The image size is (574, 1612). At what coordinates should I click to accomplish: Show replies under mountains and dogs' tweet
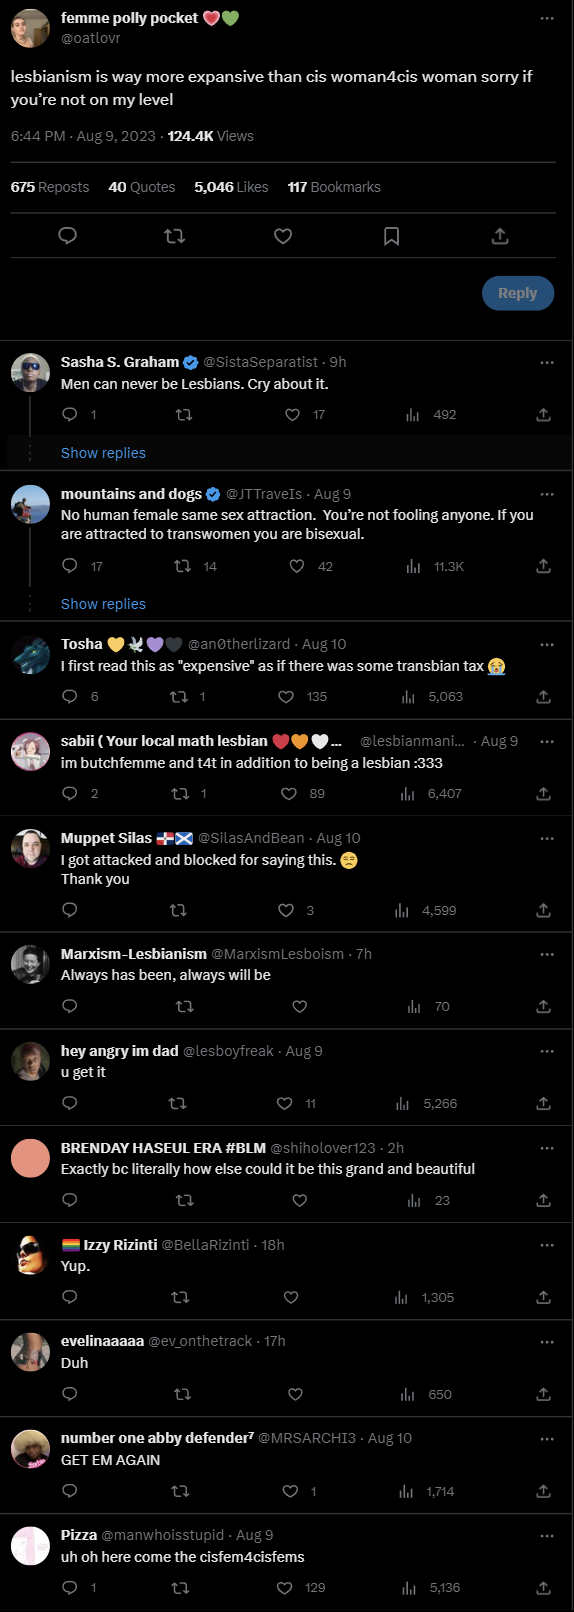click(103, 604)
